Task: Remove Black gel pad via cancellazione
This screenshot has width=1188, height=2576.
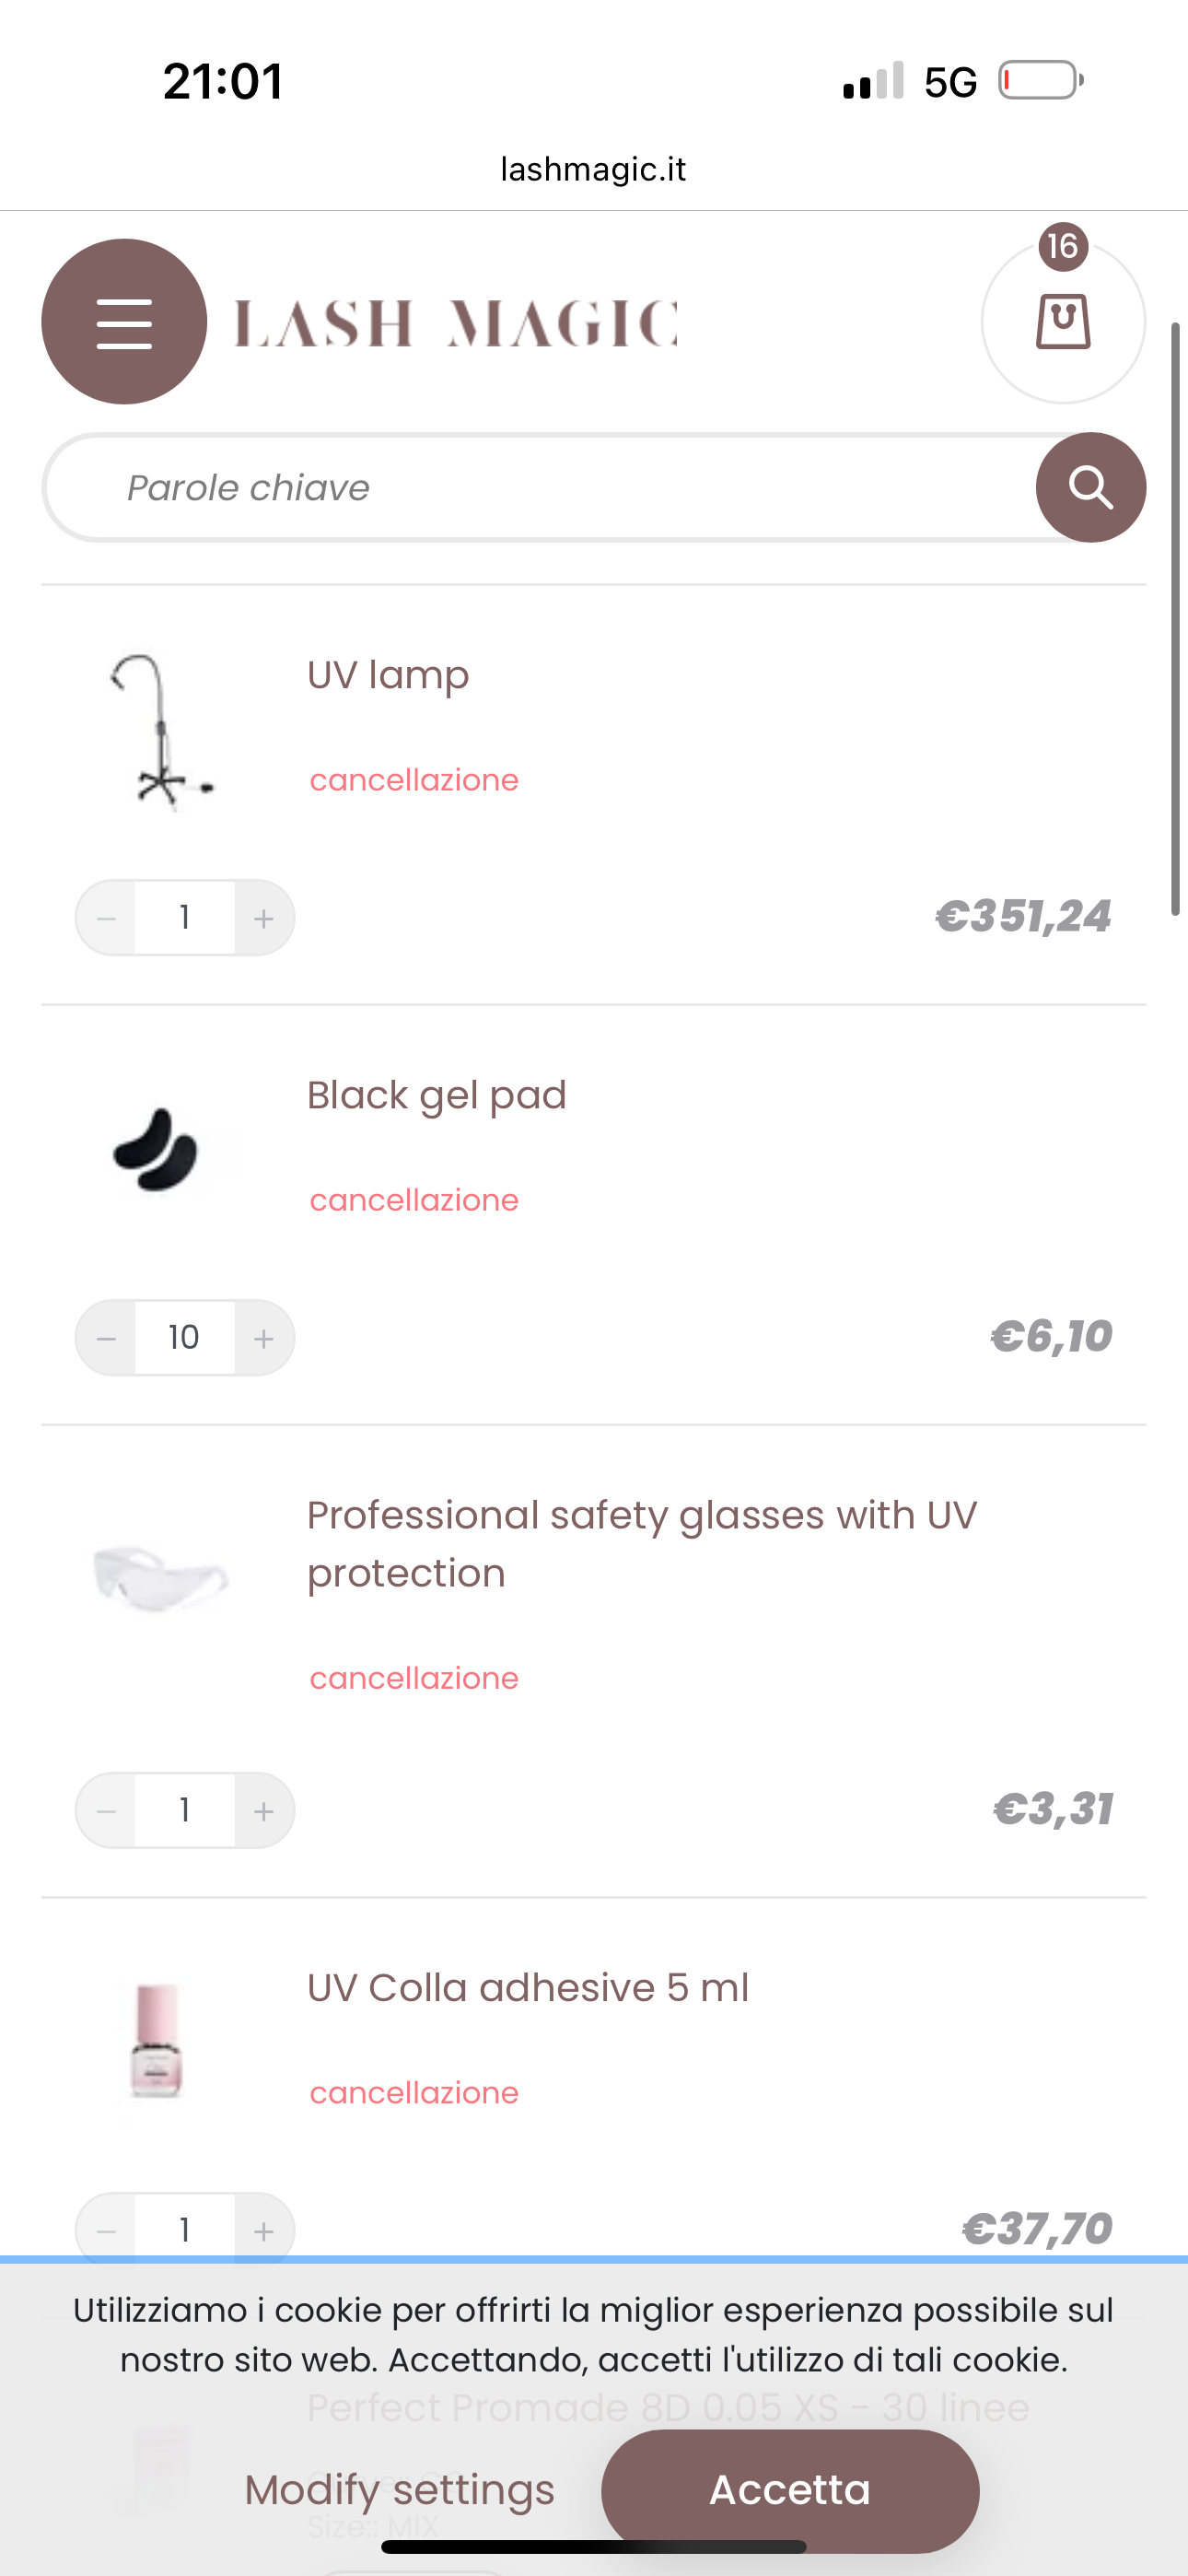Action: point(414,1200)
